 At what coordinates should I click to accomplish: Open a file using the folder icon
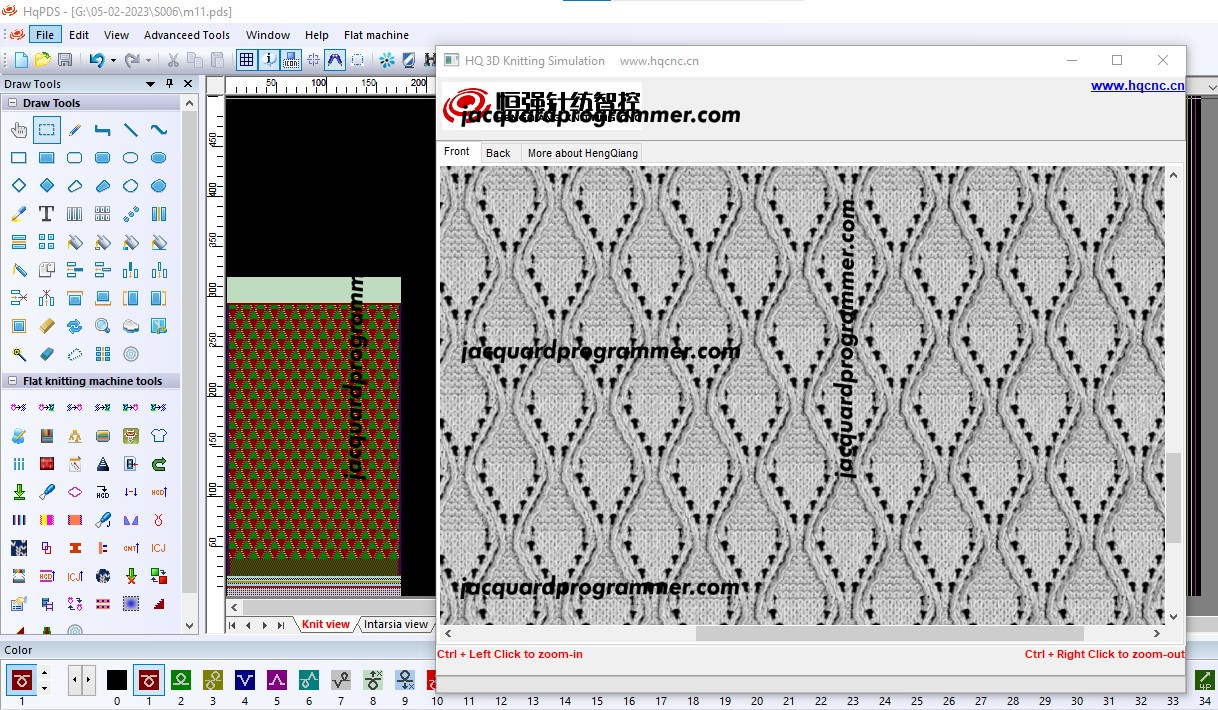tap(43, 60)
